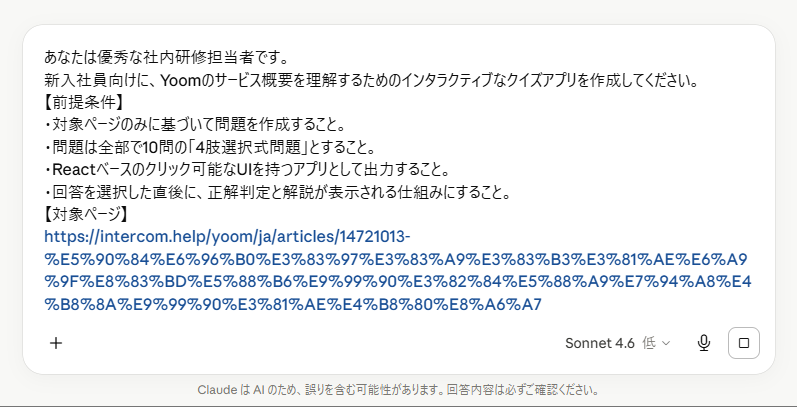The height and width of the screenshot is (407, 797).
Task: Open the intercom.help/yoom article link
Action: tap(227, 237)
